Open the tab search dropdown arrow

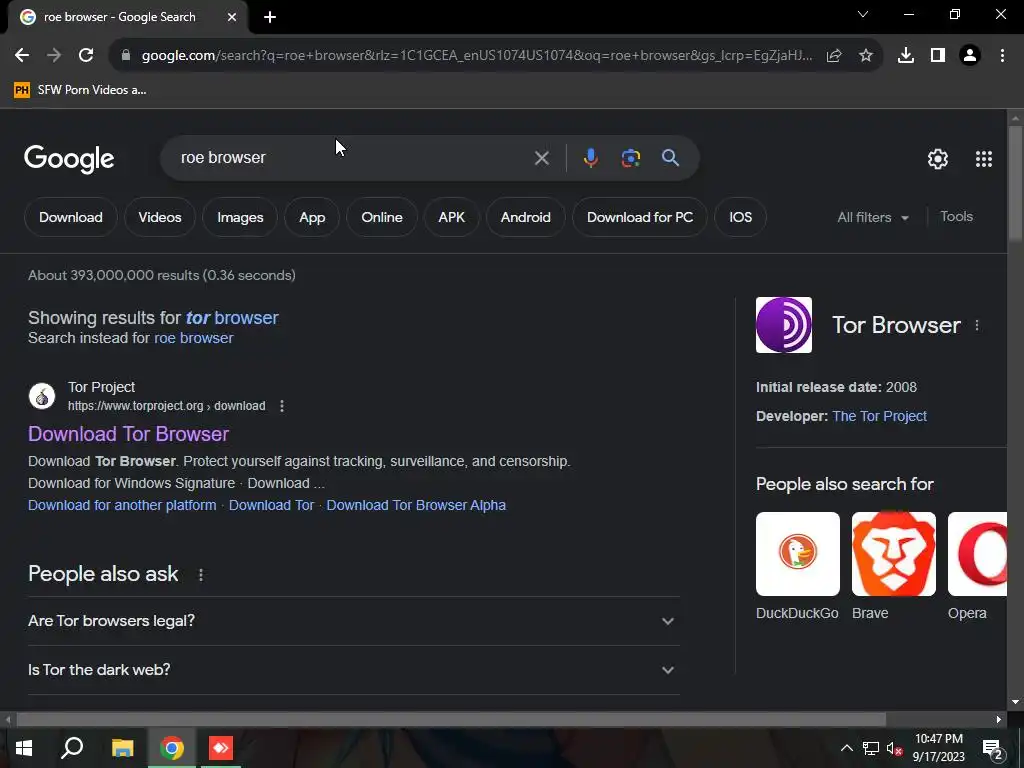click(863, 14)
